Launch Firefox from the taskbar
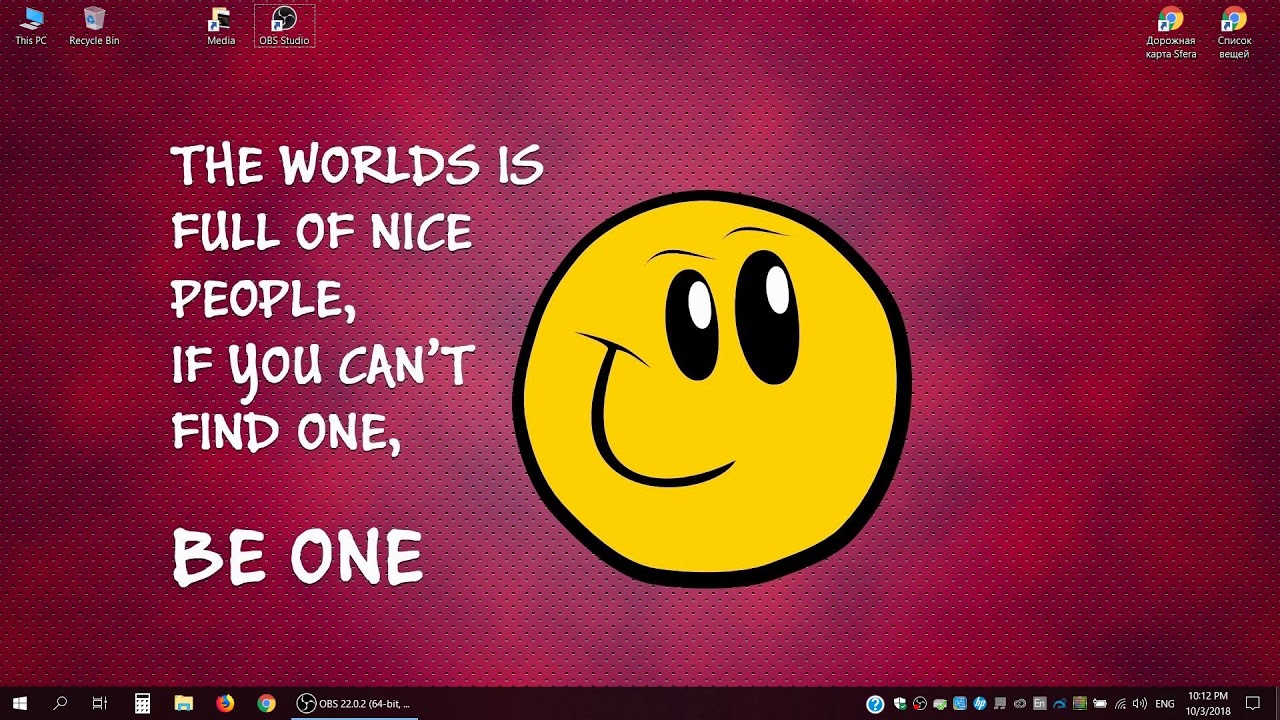 tap(225, 703)
